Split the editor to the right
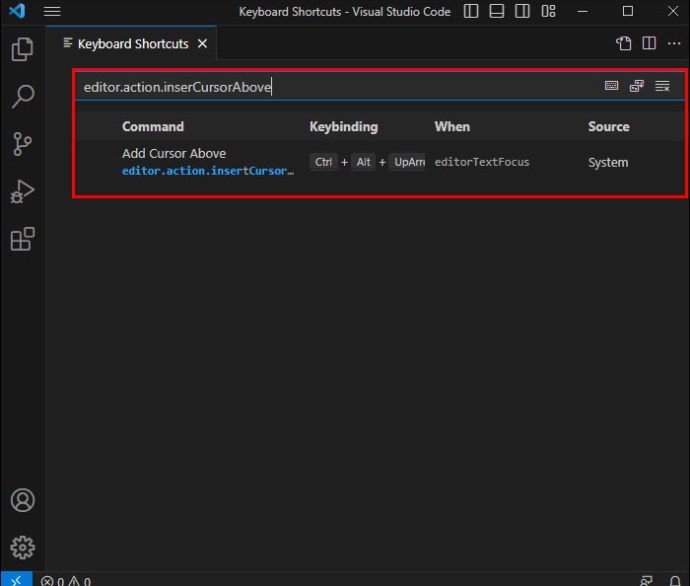 point(649,43)
